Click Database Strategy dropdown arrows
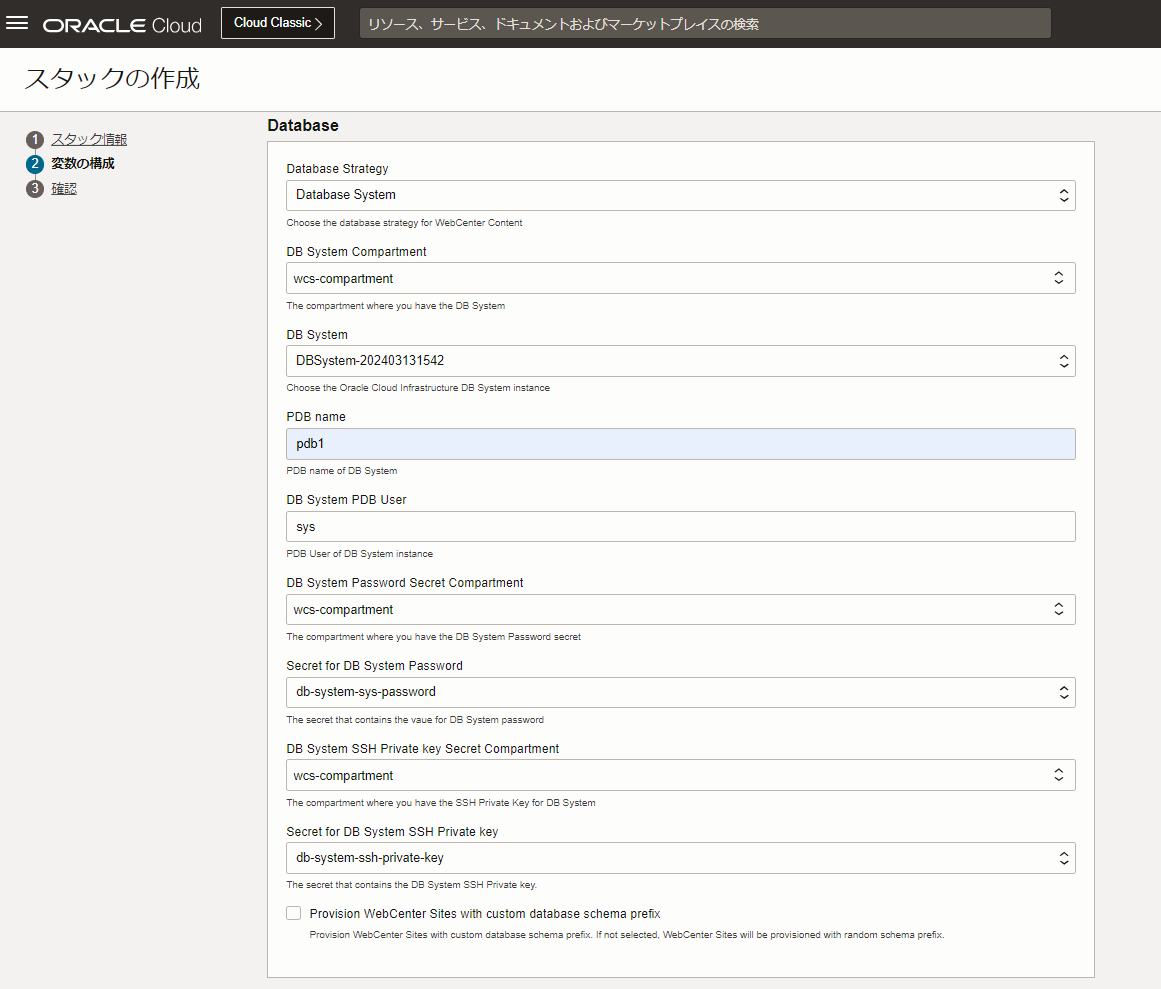 tap(1063, 195)
